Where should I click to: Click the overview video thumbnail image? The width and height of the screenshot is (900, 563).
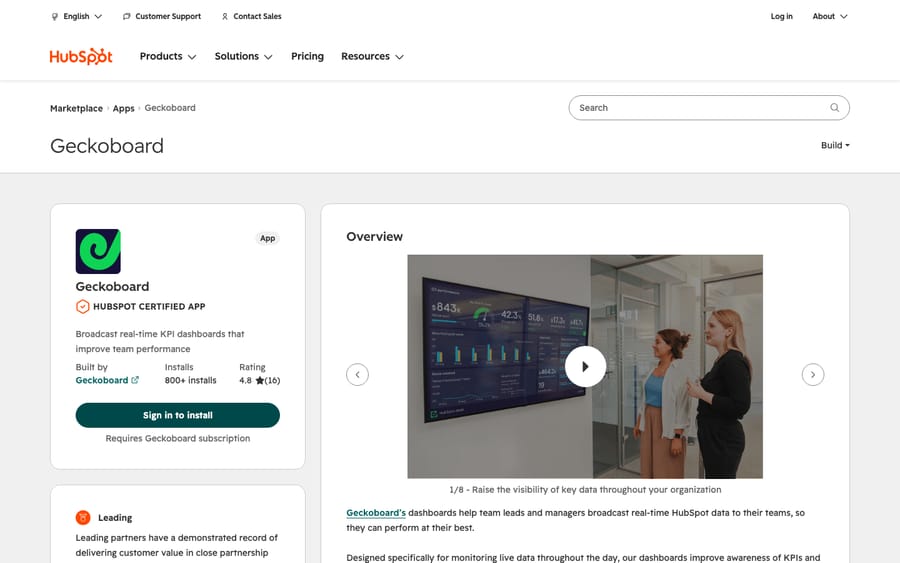585,367
